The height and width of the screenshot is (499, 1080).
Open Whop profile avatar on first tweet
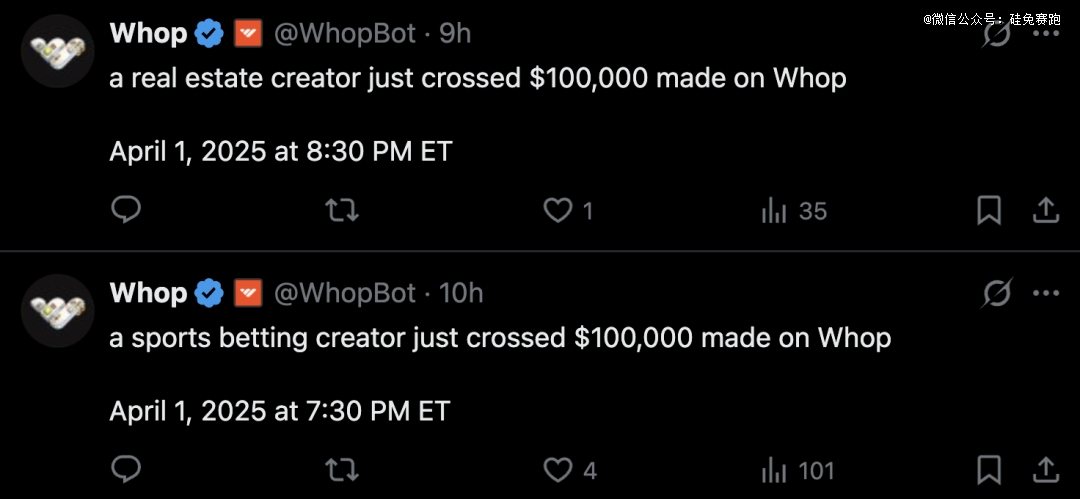[57, 51]
